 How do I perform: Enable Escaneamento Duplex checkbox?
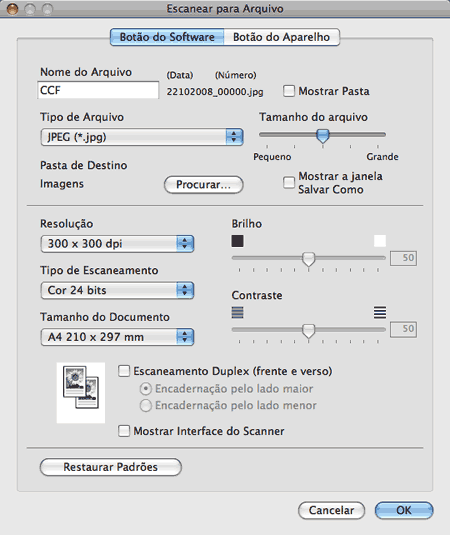[x=124, y=371]
